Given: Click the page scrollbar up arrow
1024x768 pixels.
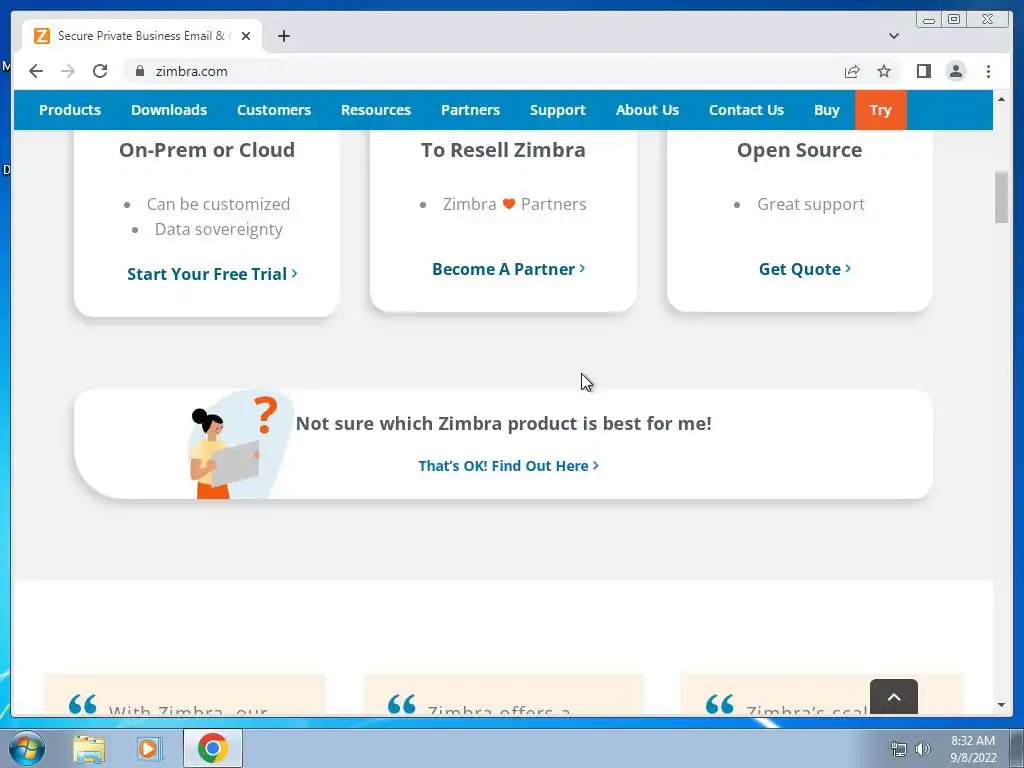Looking at the screenshot, I should click(1001, 99).
